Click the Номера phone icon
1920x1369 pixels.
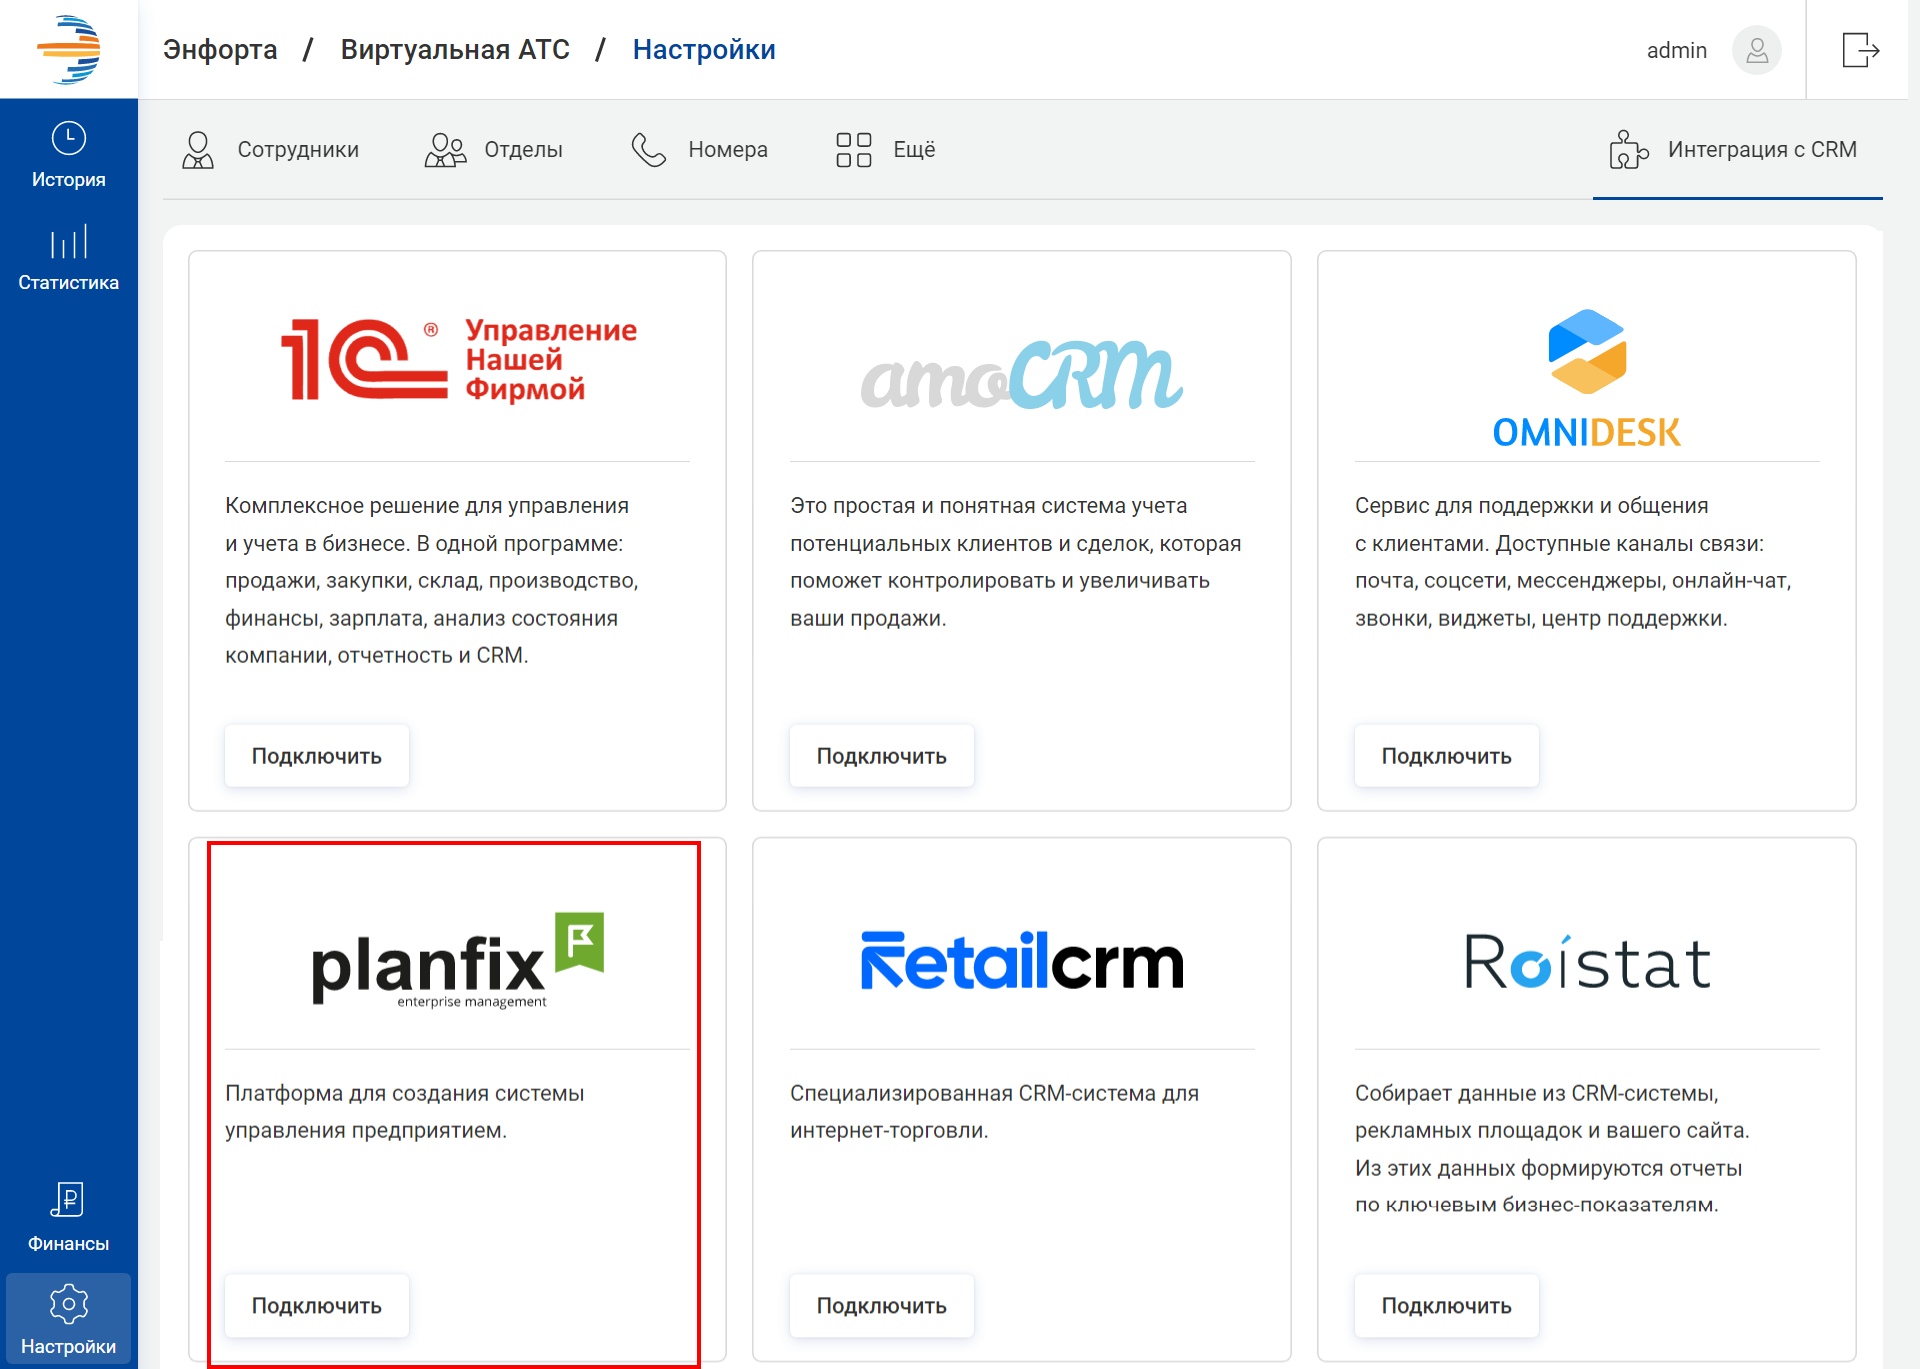(x=649, y=150)
